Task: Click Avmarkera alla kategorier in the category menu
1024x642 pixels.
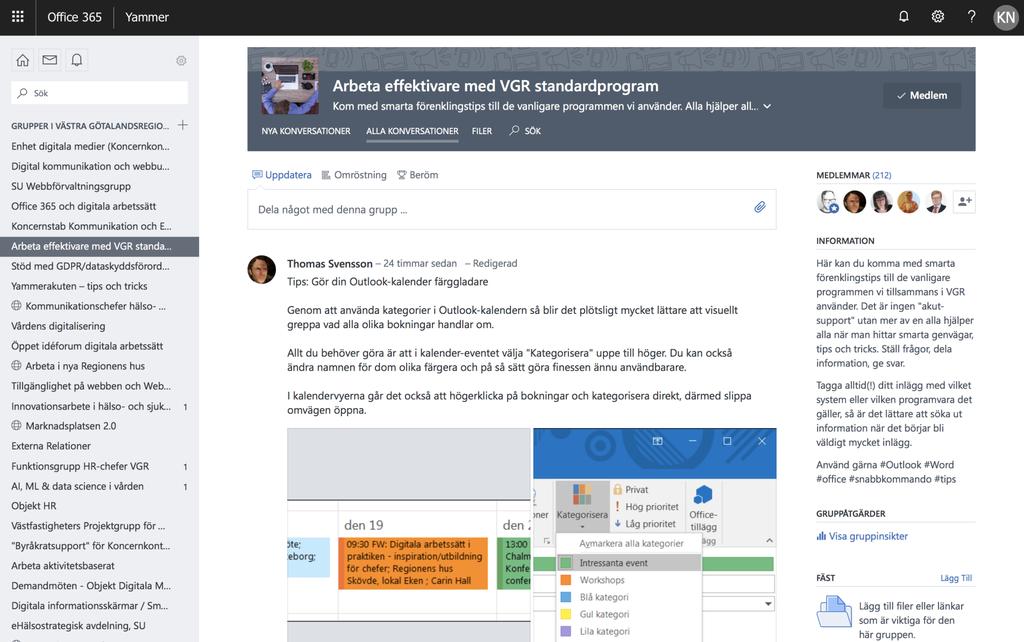Action: 631,543
